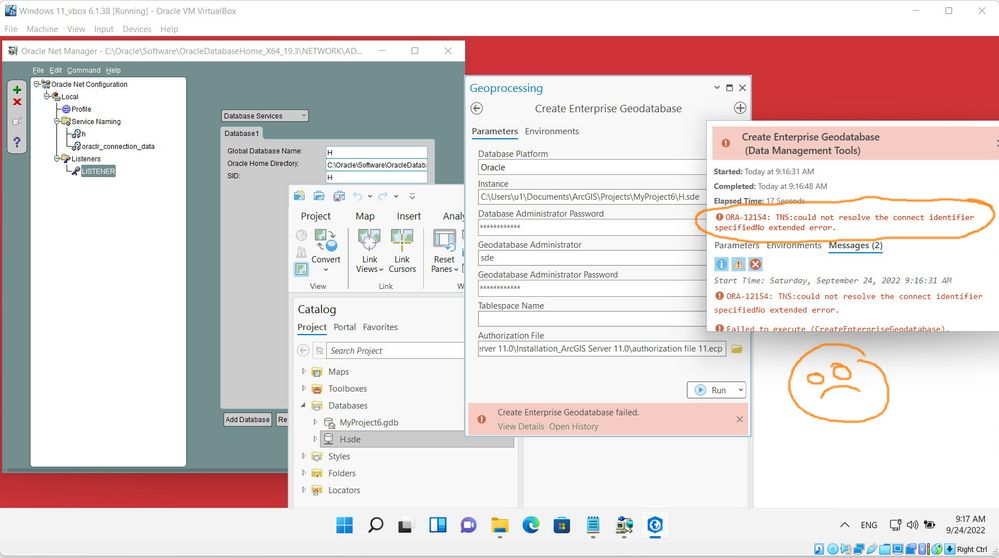The height and width of the screenshot is (558, 999).
Task: Select Folders item in Catalog
Action: (341, 473)
